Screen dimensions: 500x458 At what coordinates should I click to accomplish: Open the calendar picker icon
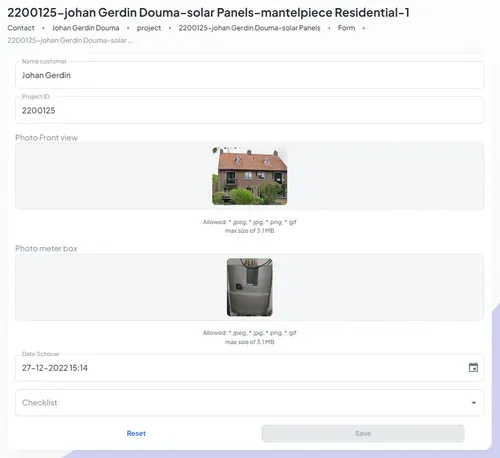click(x=473, y=368)
